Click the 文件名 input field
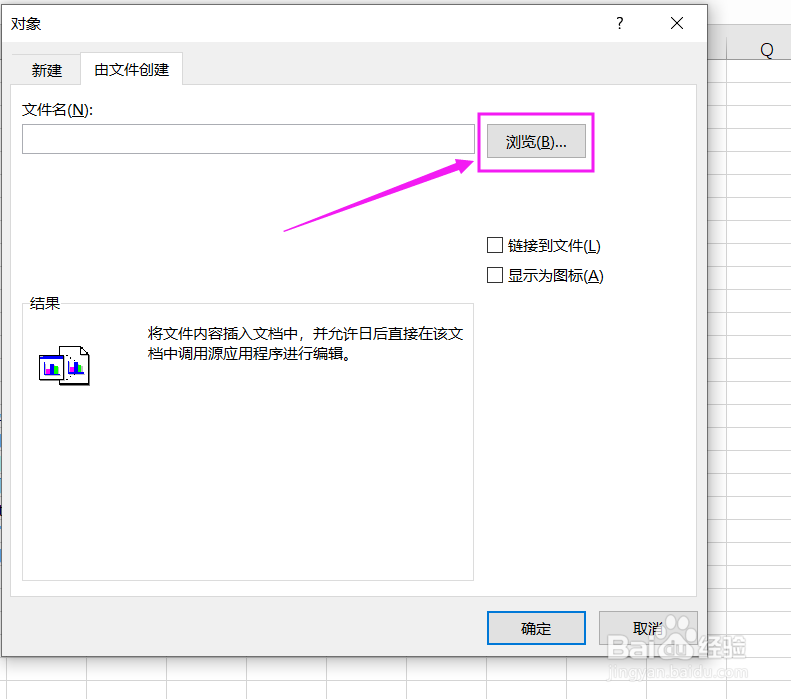The height and width of the screenshot is (699, 791). pos(248,139)
